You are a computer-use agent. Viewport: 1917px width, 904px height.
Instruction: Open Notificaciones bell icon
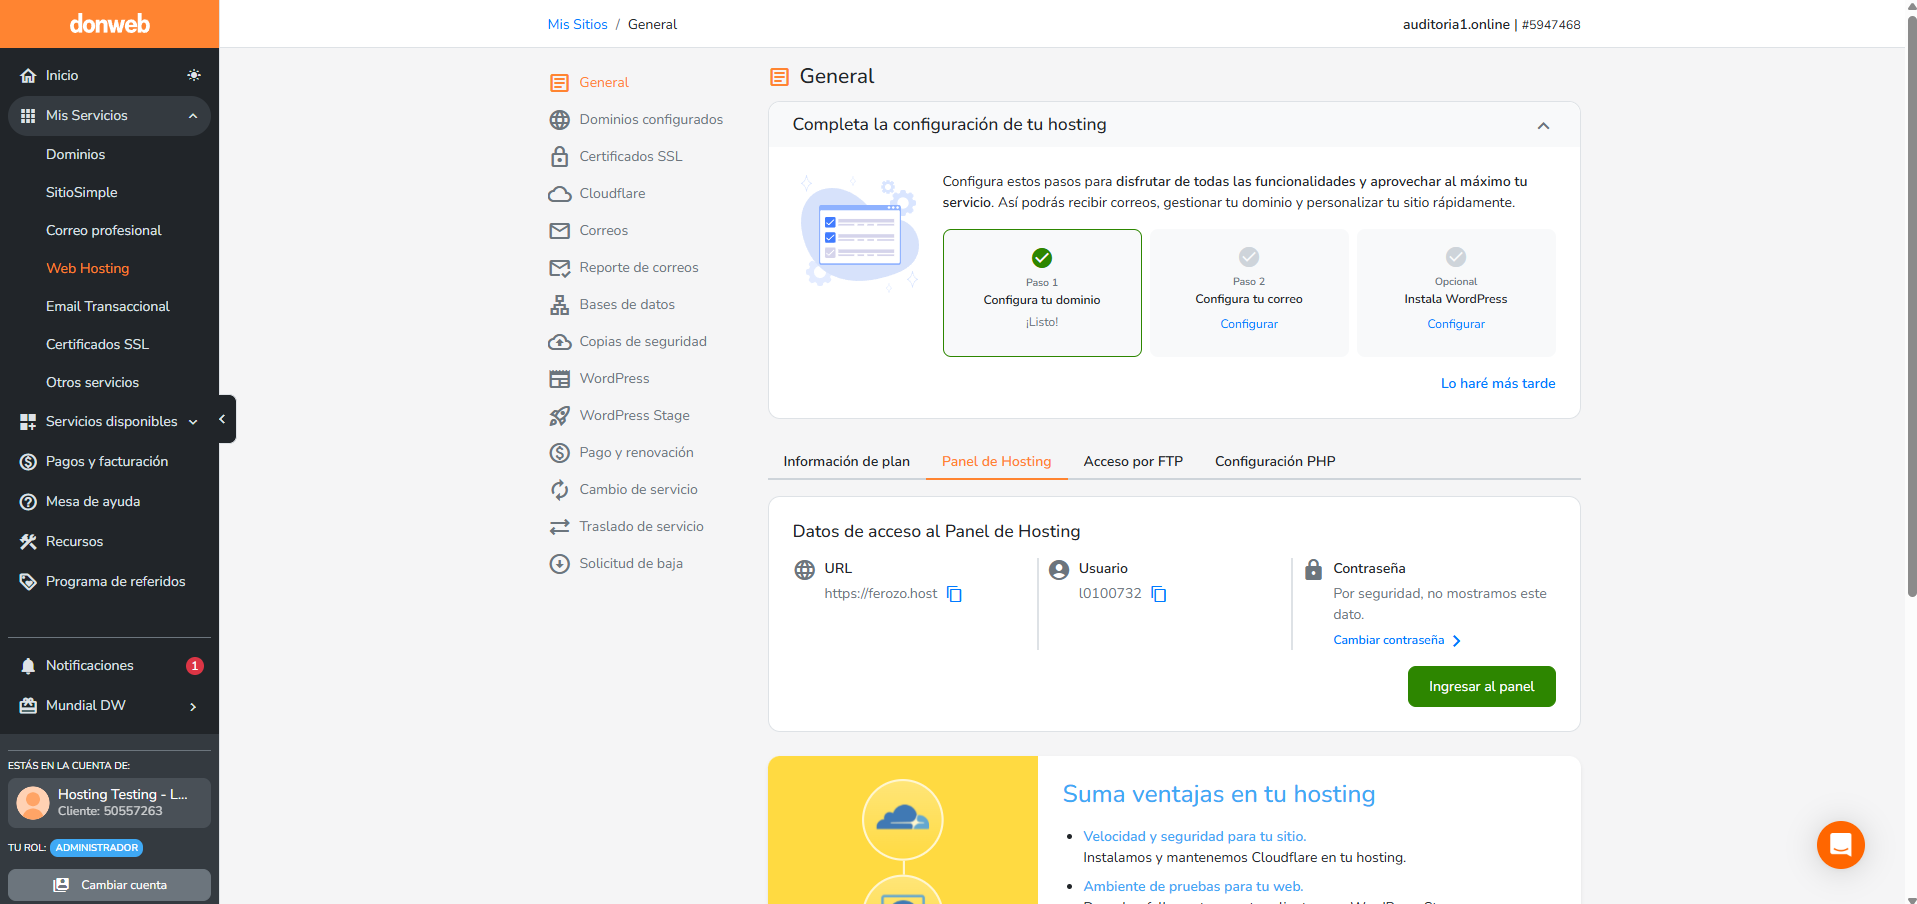[x=28, y=666]
